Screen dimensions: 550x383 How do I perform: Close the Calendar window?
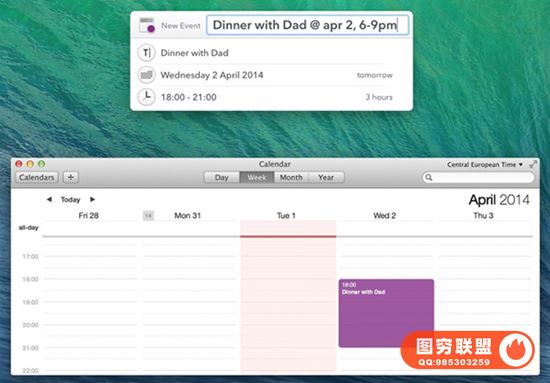tap(19, 164)
